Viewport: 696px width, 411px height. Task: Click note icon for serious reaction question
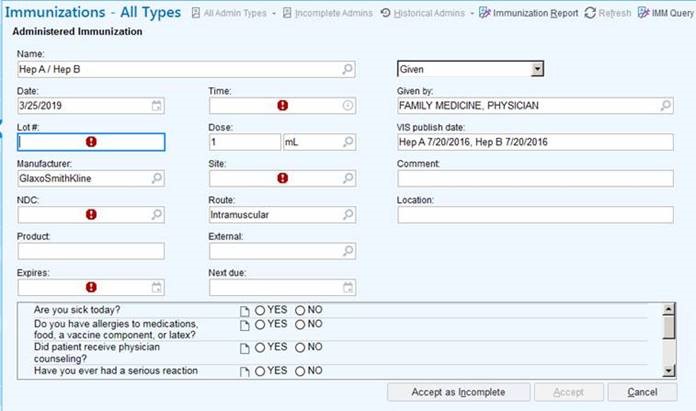(245, 371)
